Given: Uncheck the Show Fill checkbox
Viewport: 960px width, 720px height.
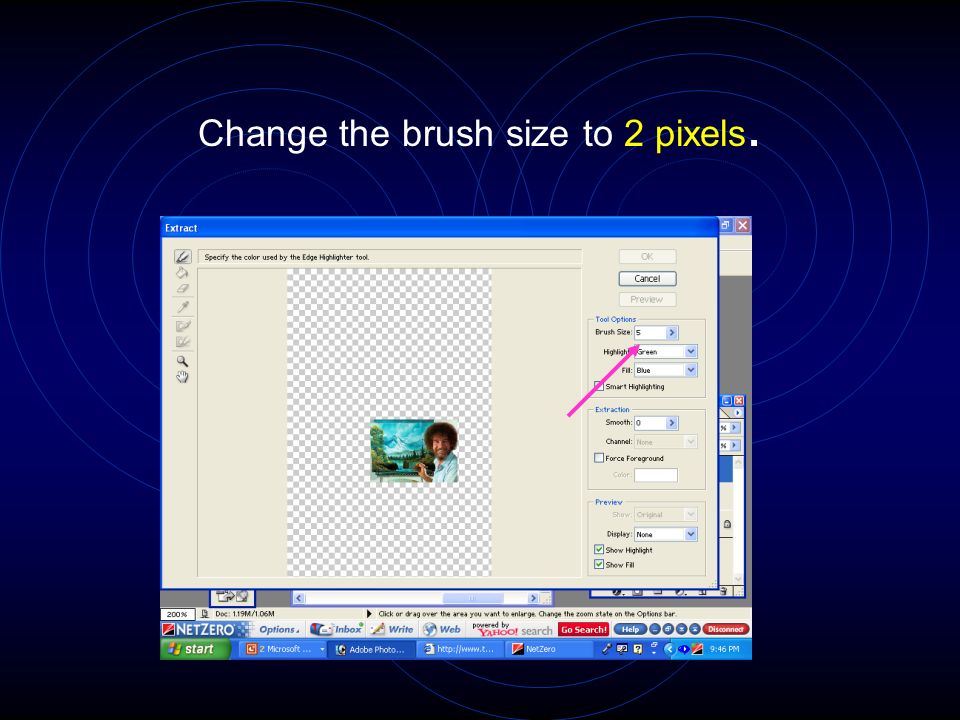Looking at the screenshot, I should click(x=599, y=564).
